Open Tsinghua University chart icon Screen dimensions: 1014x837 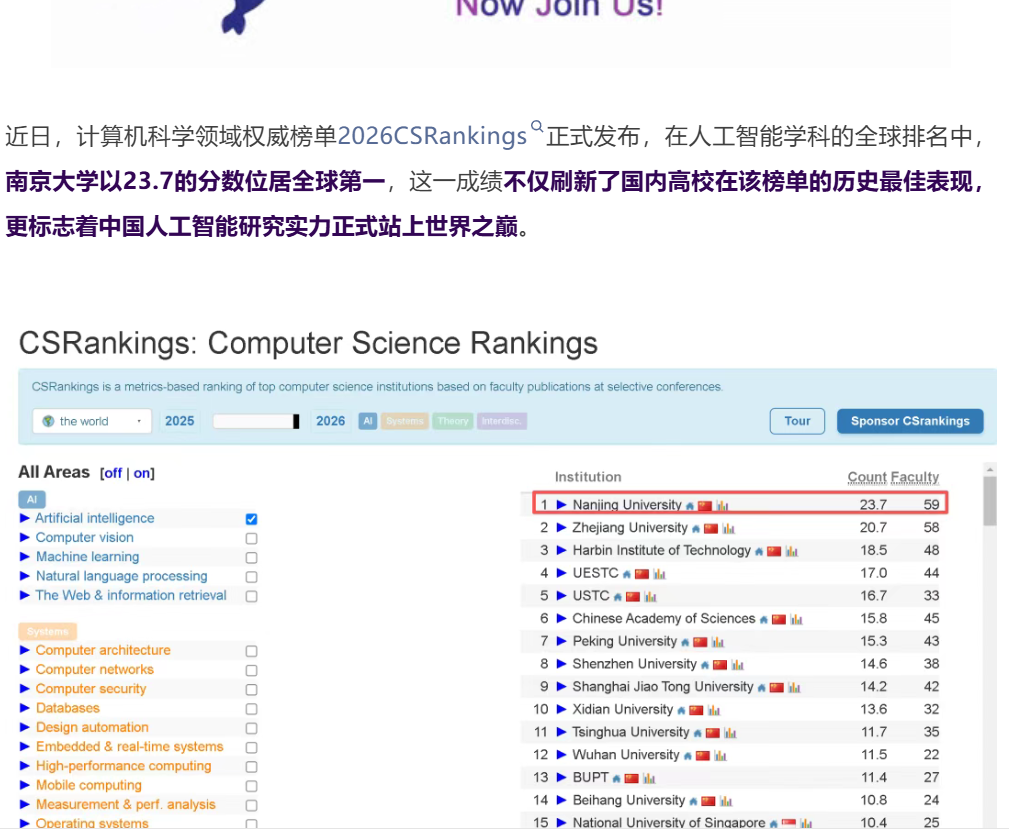730,733
